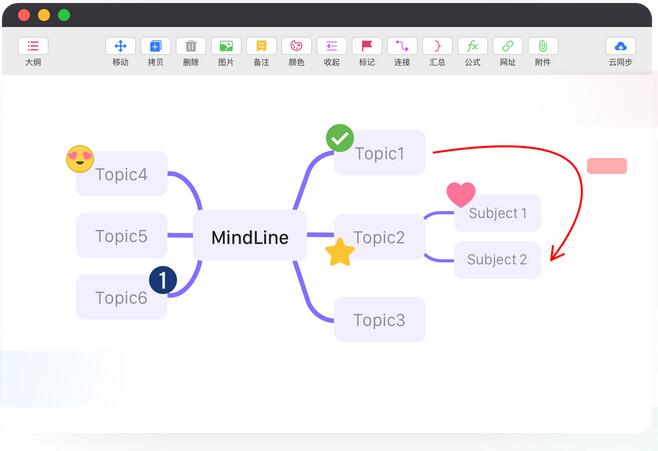658x451 pixels.
Task: Click the copy (拷贝) toolbar icon
Action: 155,46
